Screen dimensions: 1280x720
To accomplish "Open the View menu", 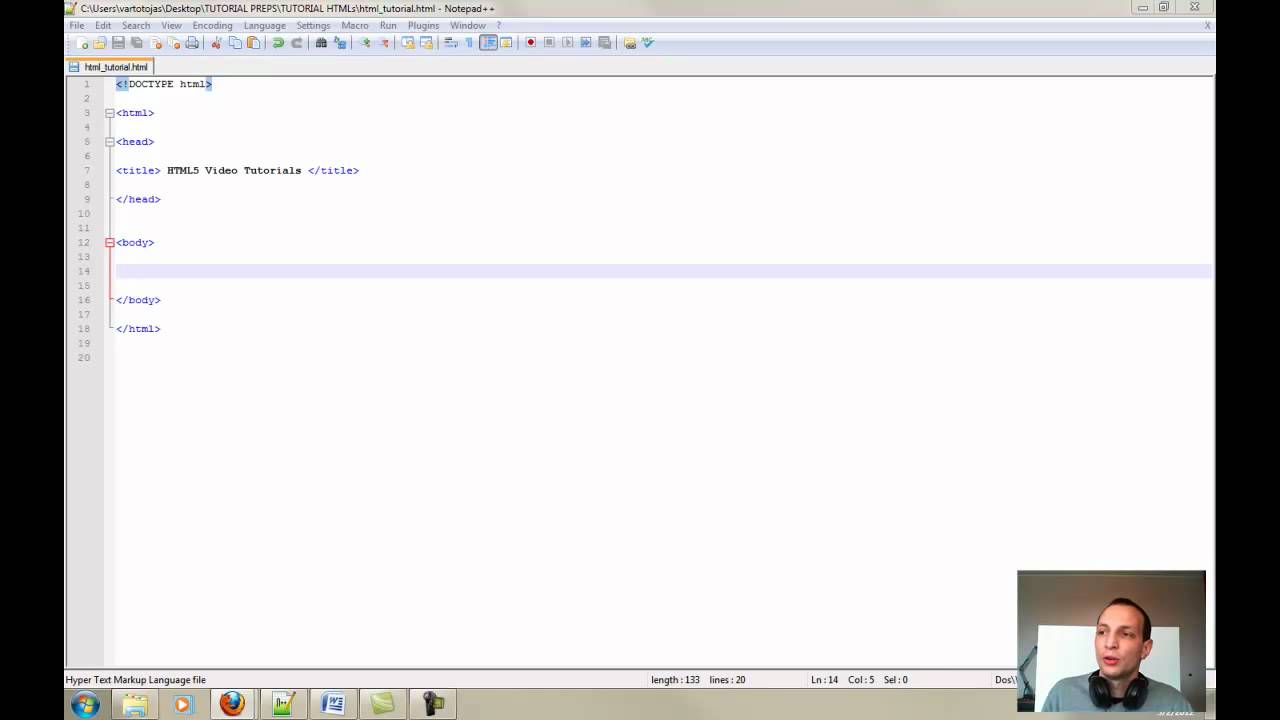I will pyautogui.click(x=172, y=25).
